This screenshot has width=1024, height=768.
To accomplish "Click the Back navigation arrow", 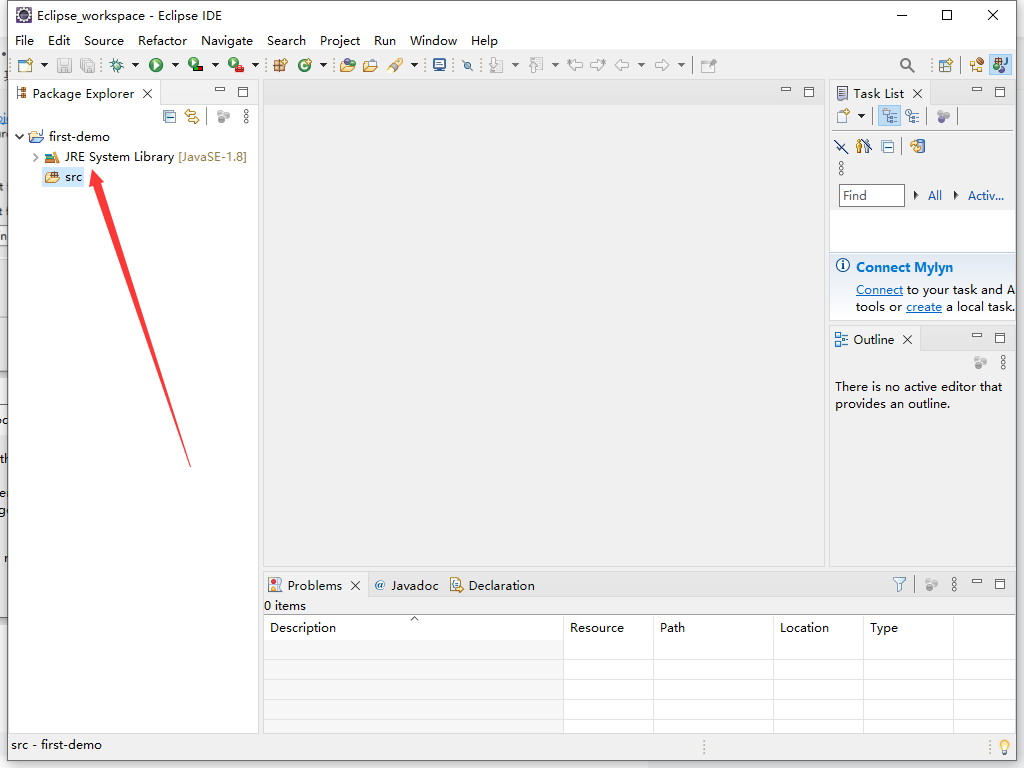I will tap(622, 65).
